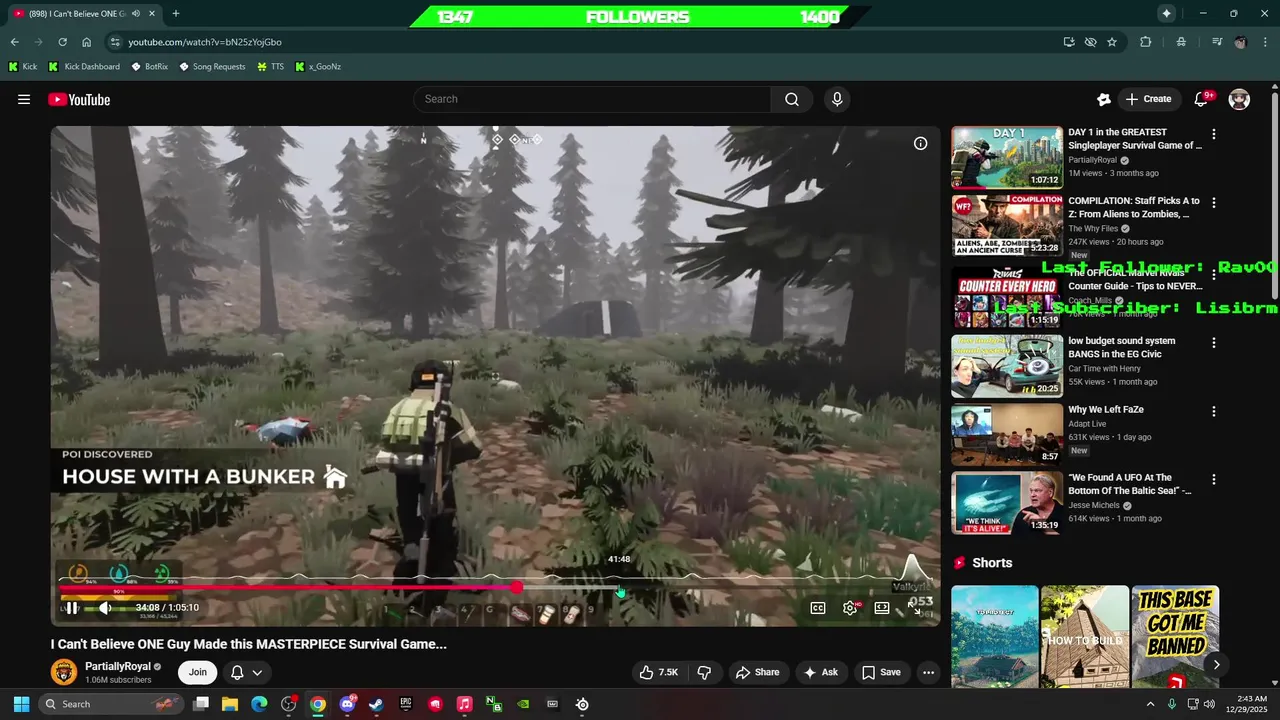Screen dimensions: 1280x720
Task: Open the x_GooNz bookmark
Action: (x=318, y=67)
